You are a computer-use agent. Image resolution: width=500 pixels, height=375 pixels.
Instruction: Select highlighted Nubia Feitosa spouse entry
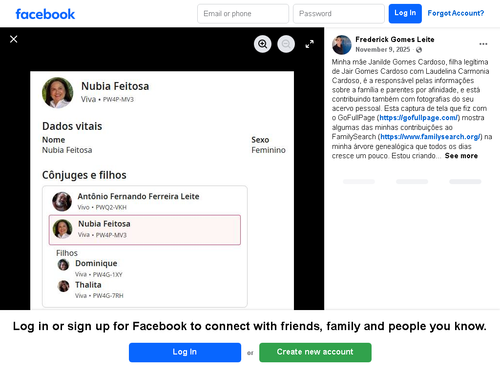coord(145,230)
